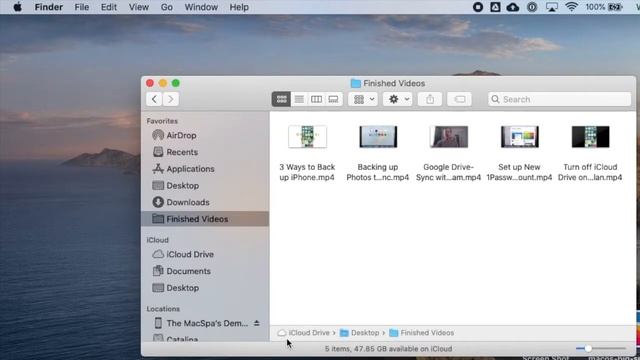Open the File menu

[x=82, y=7]
